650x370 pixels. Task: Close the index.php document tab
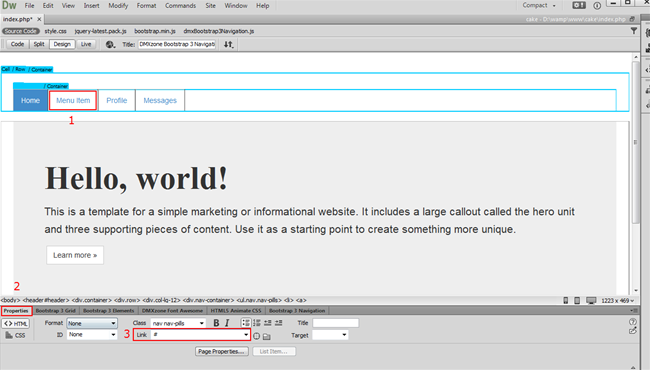tap(39, 19)
